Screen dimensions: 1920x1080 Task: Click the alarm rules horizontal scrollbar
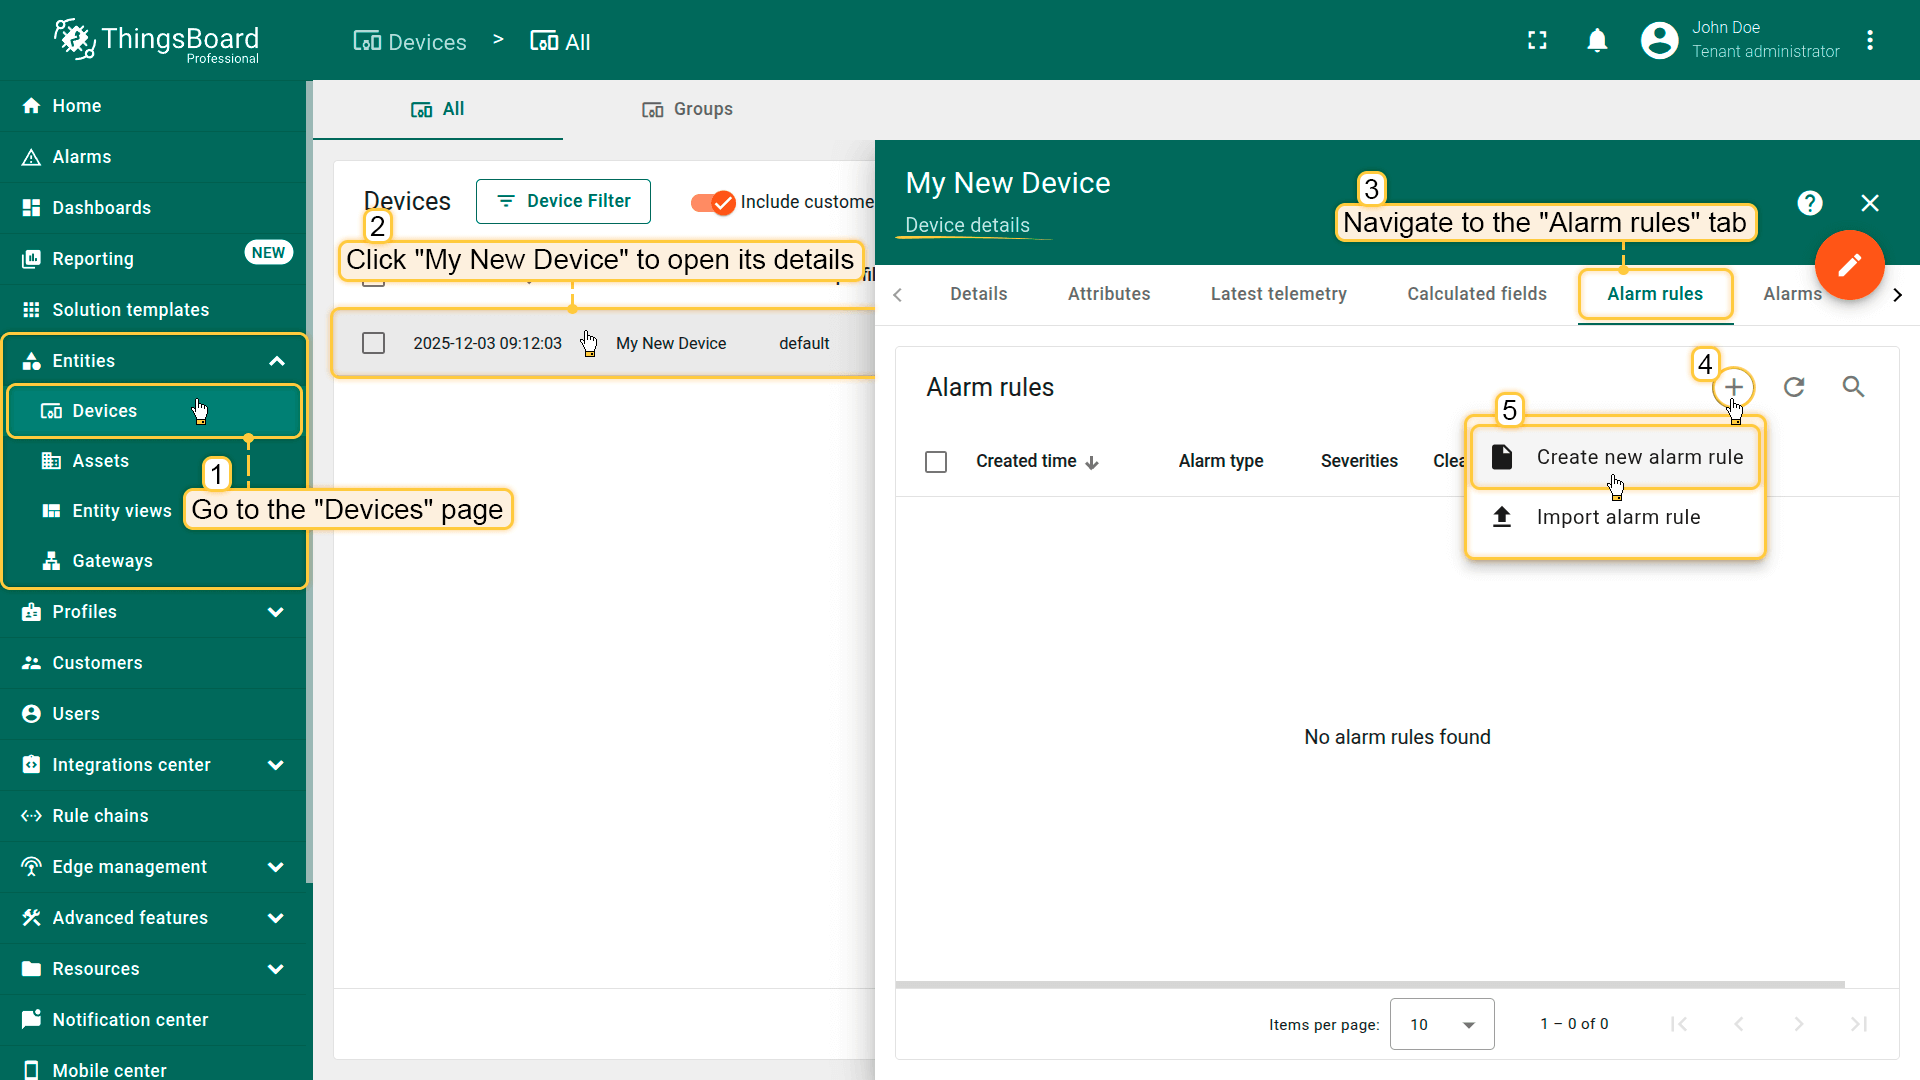click(x=1370, y=985)
